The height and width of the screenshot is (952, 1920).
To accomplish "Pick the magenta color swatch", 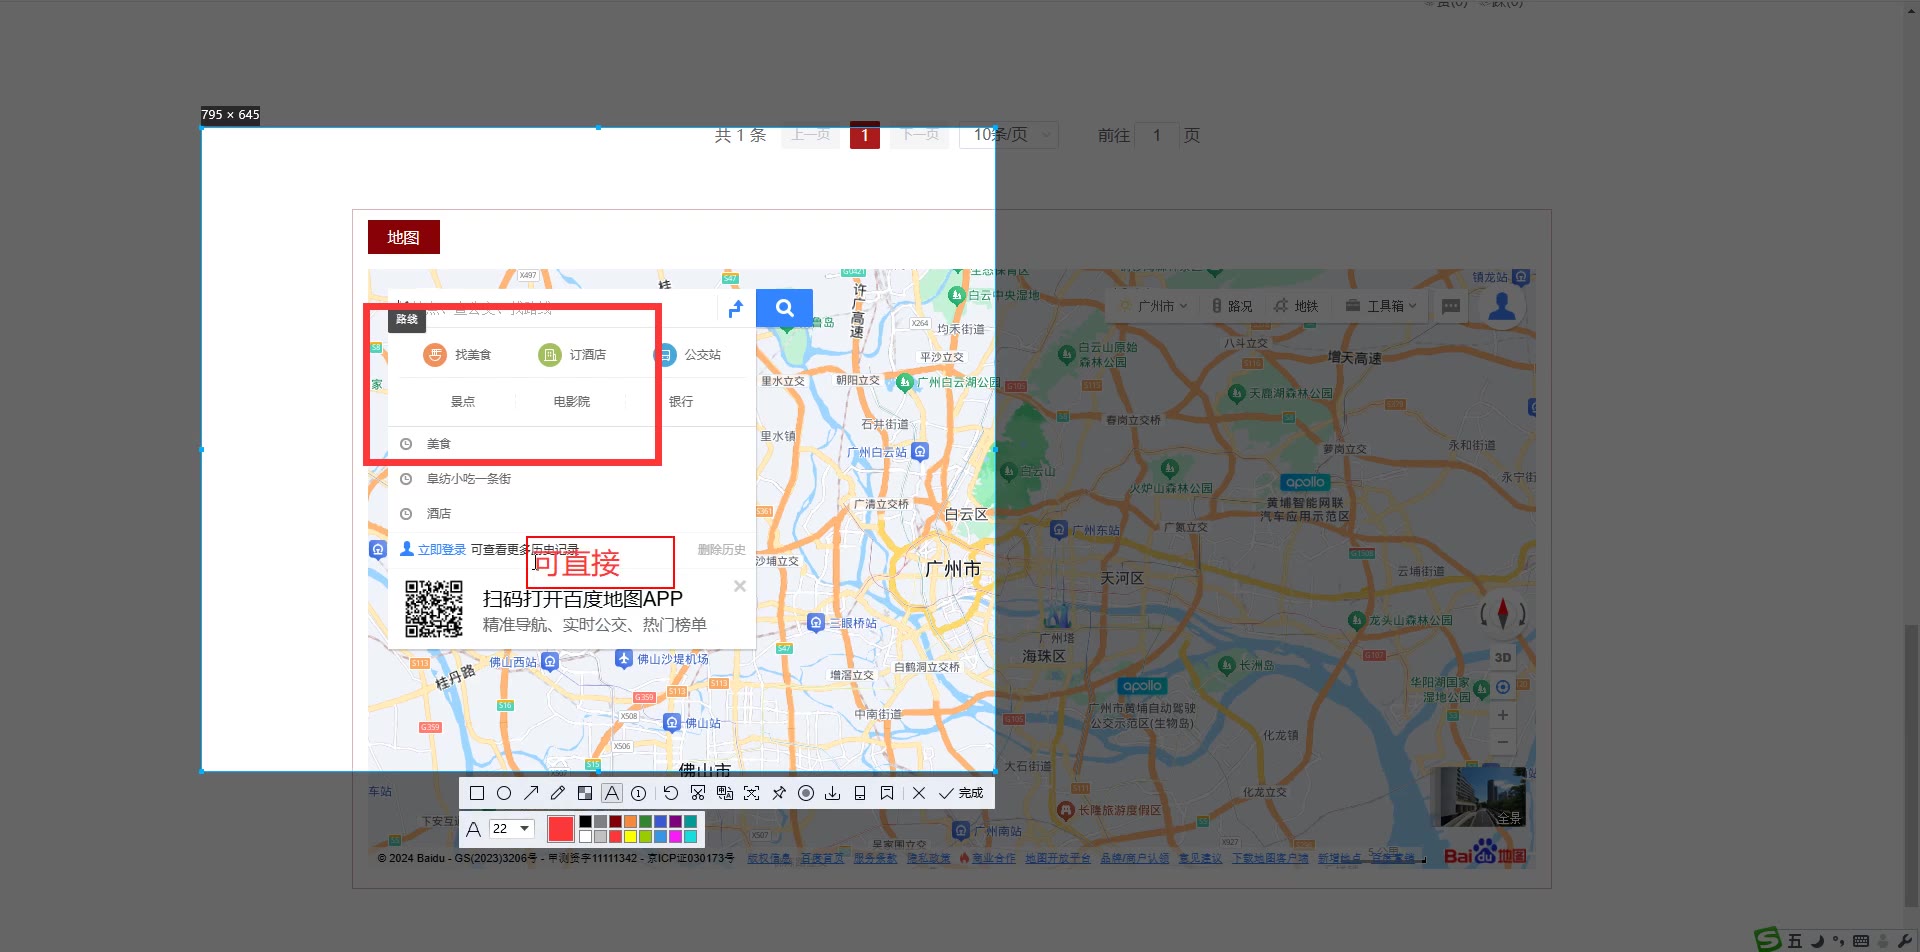I will point(675,836).
